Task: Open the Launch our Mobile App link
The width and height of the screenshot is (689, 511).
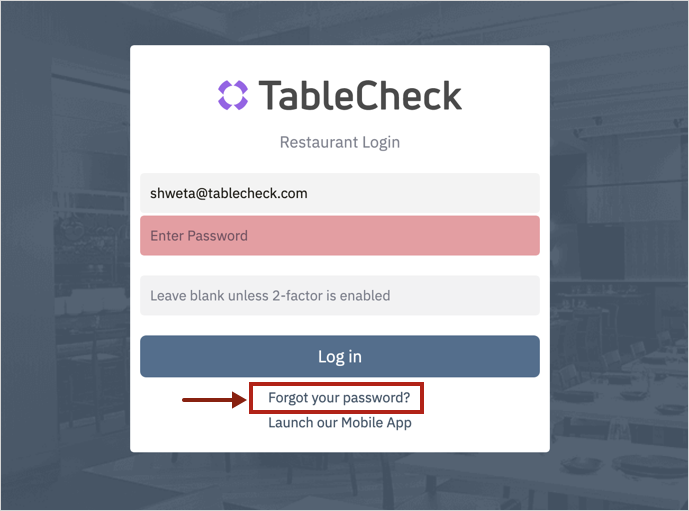Action: coord(340,423)
